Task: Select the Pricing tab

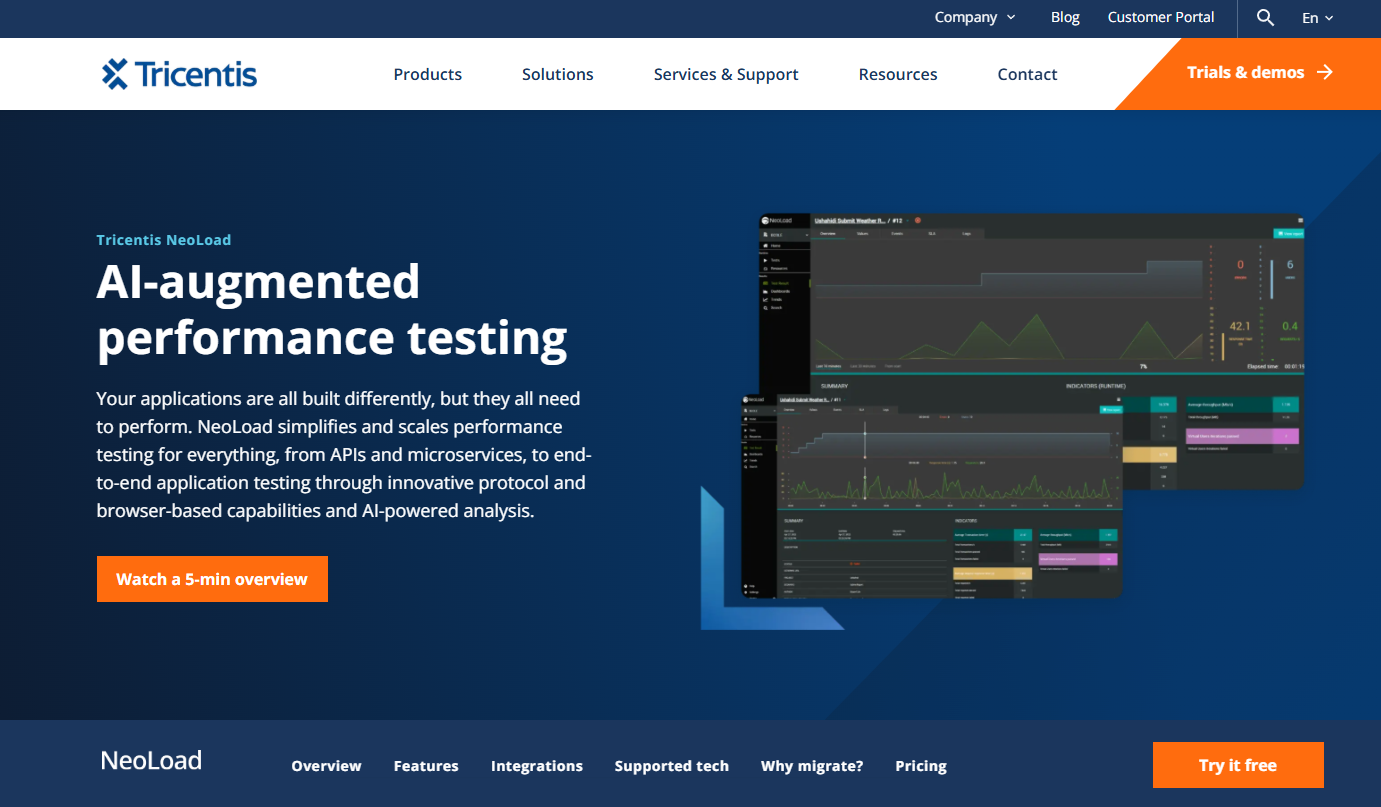Action: [921, 766]
